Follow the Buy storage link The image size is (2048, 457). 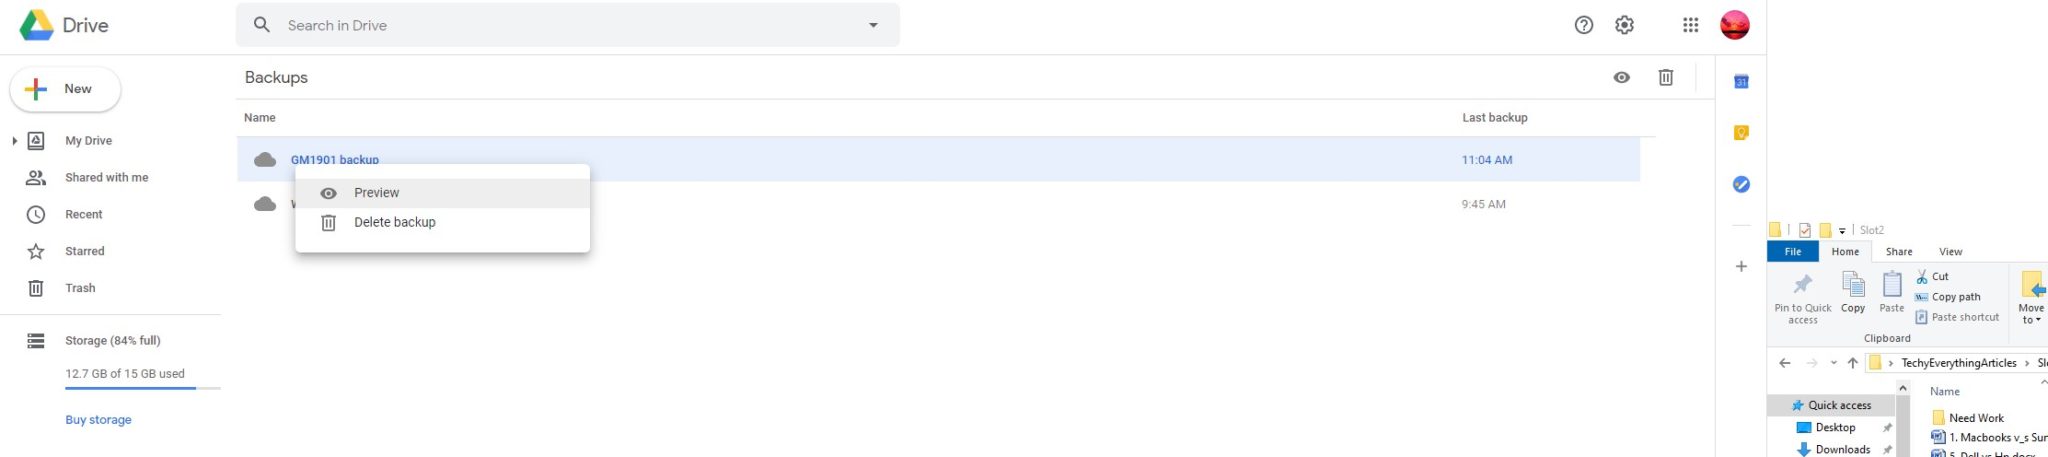pos(98,420)
